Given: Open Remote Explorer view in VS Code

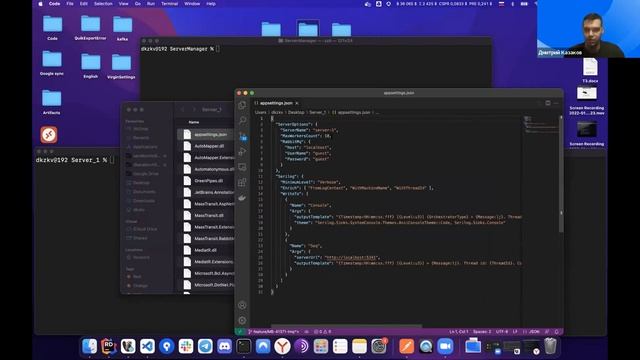Looking at the screenshot, I should click(242, 167).
